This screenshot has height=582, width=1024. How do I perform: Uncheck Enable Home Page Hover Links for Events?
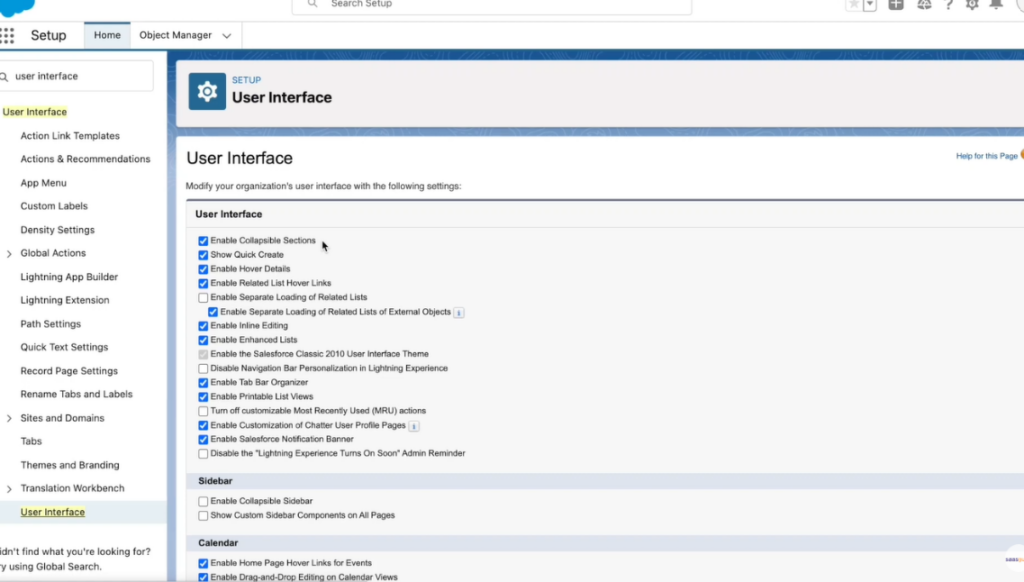coord(203,564)
